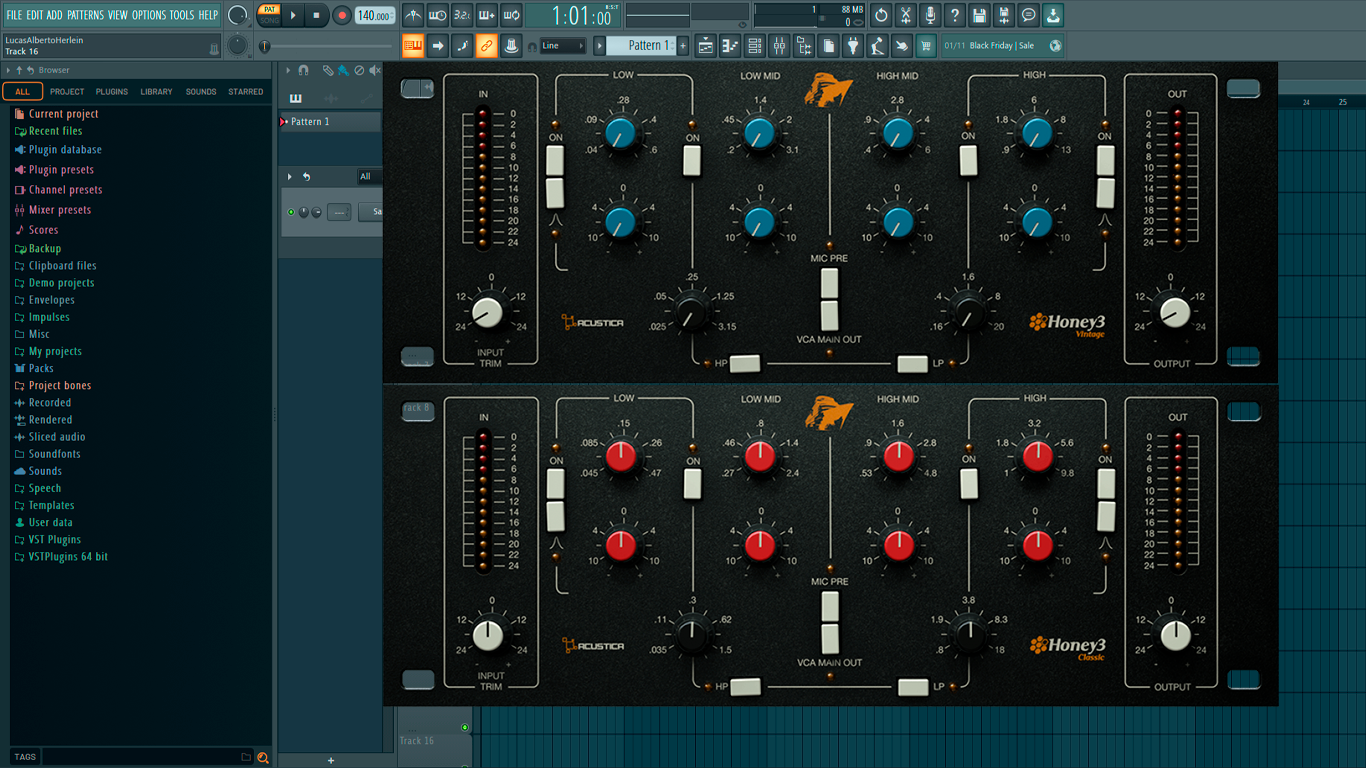Open the shop cart icon
The image size is (1366, 768).
click(926, 45)
